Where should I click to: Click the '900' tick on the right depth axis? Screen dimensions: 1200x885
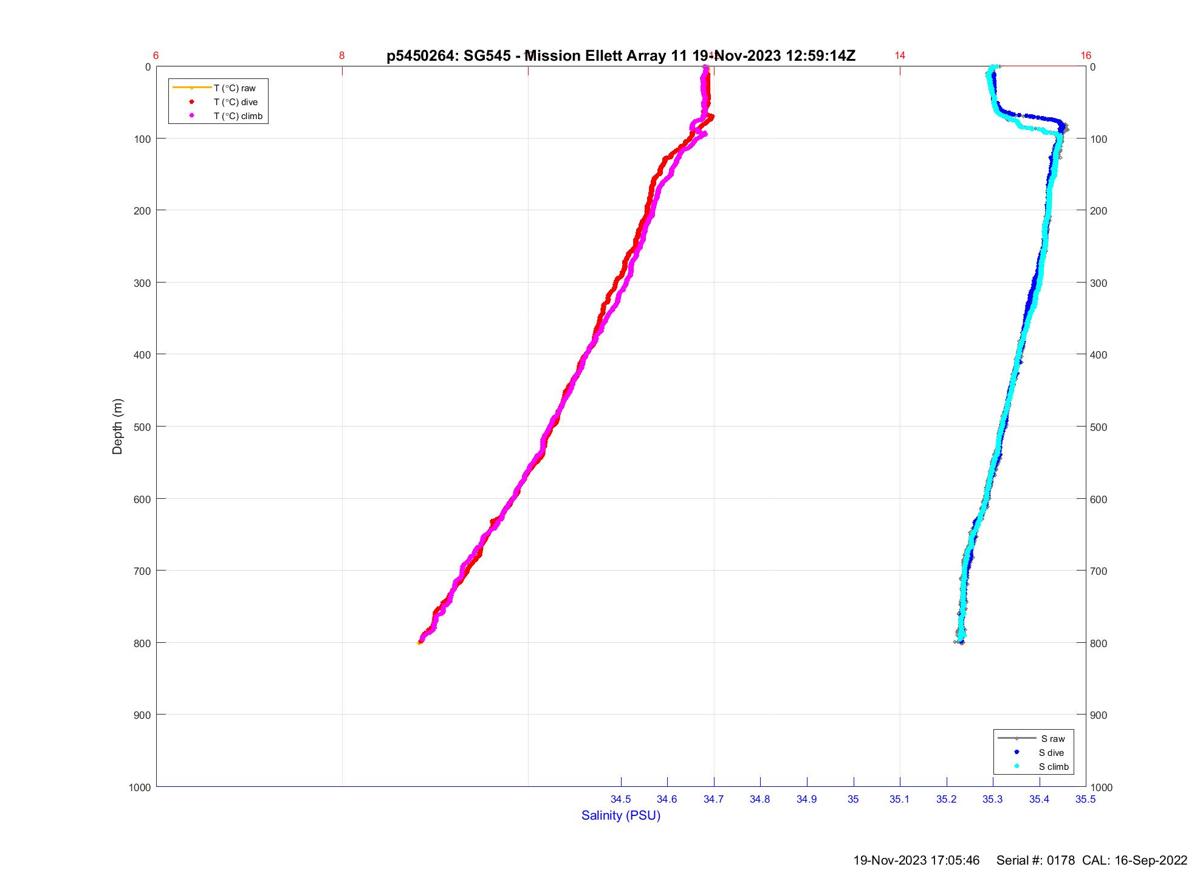coord(1100,715)
